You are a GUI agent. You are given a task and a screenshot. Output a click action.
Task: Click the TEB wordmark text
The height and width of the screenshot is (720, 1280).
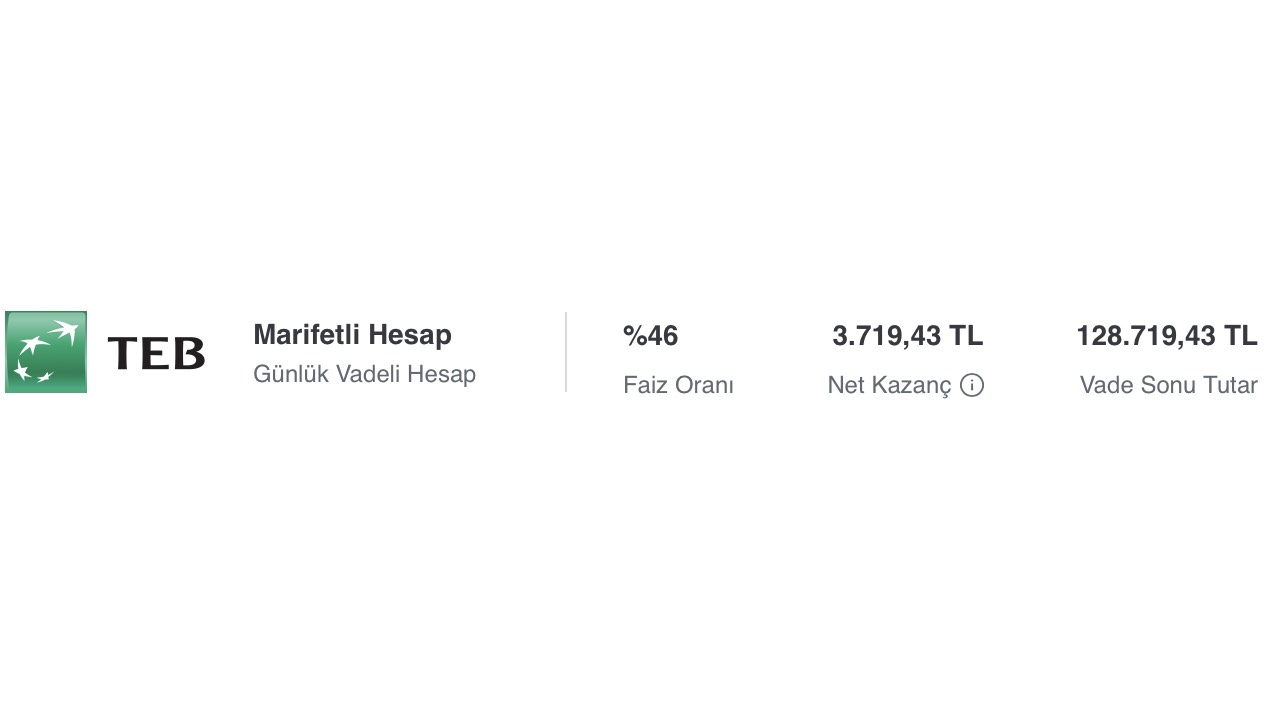tap(156, 353)
